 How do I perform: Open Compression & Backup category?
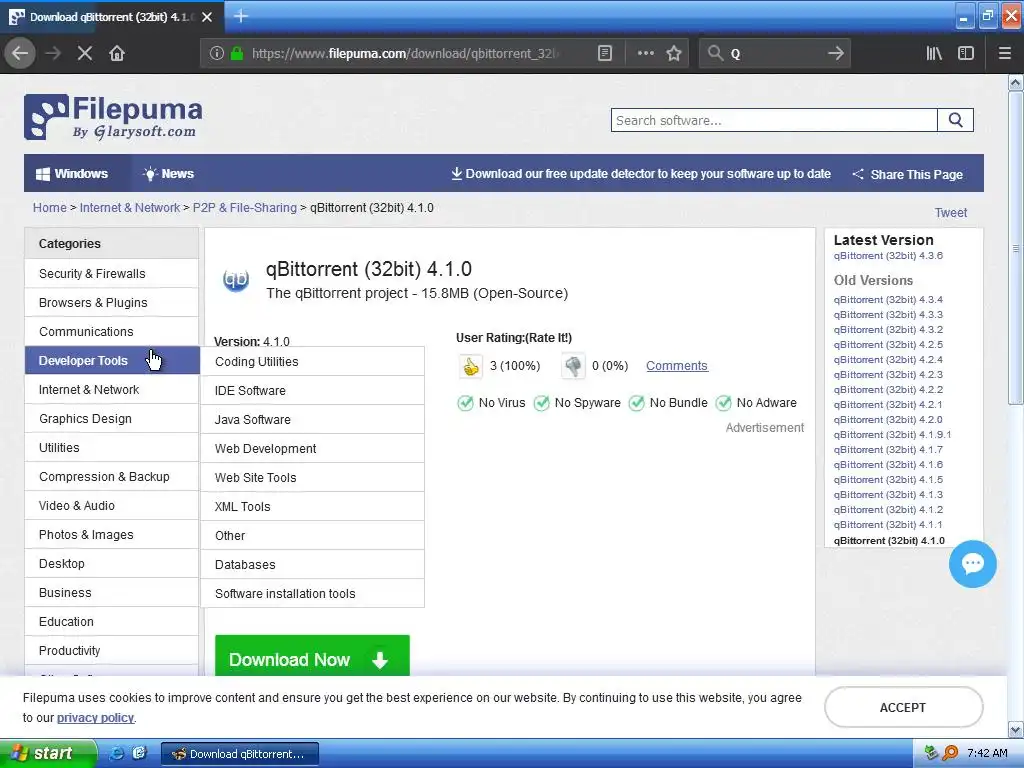pos(112,477)
